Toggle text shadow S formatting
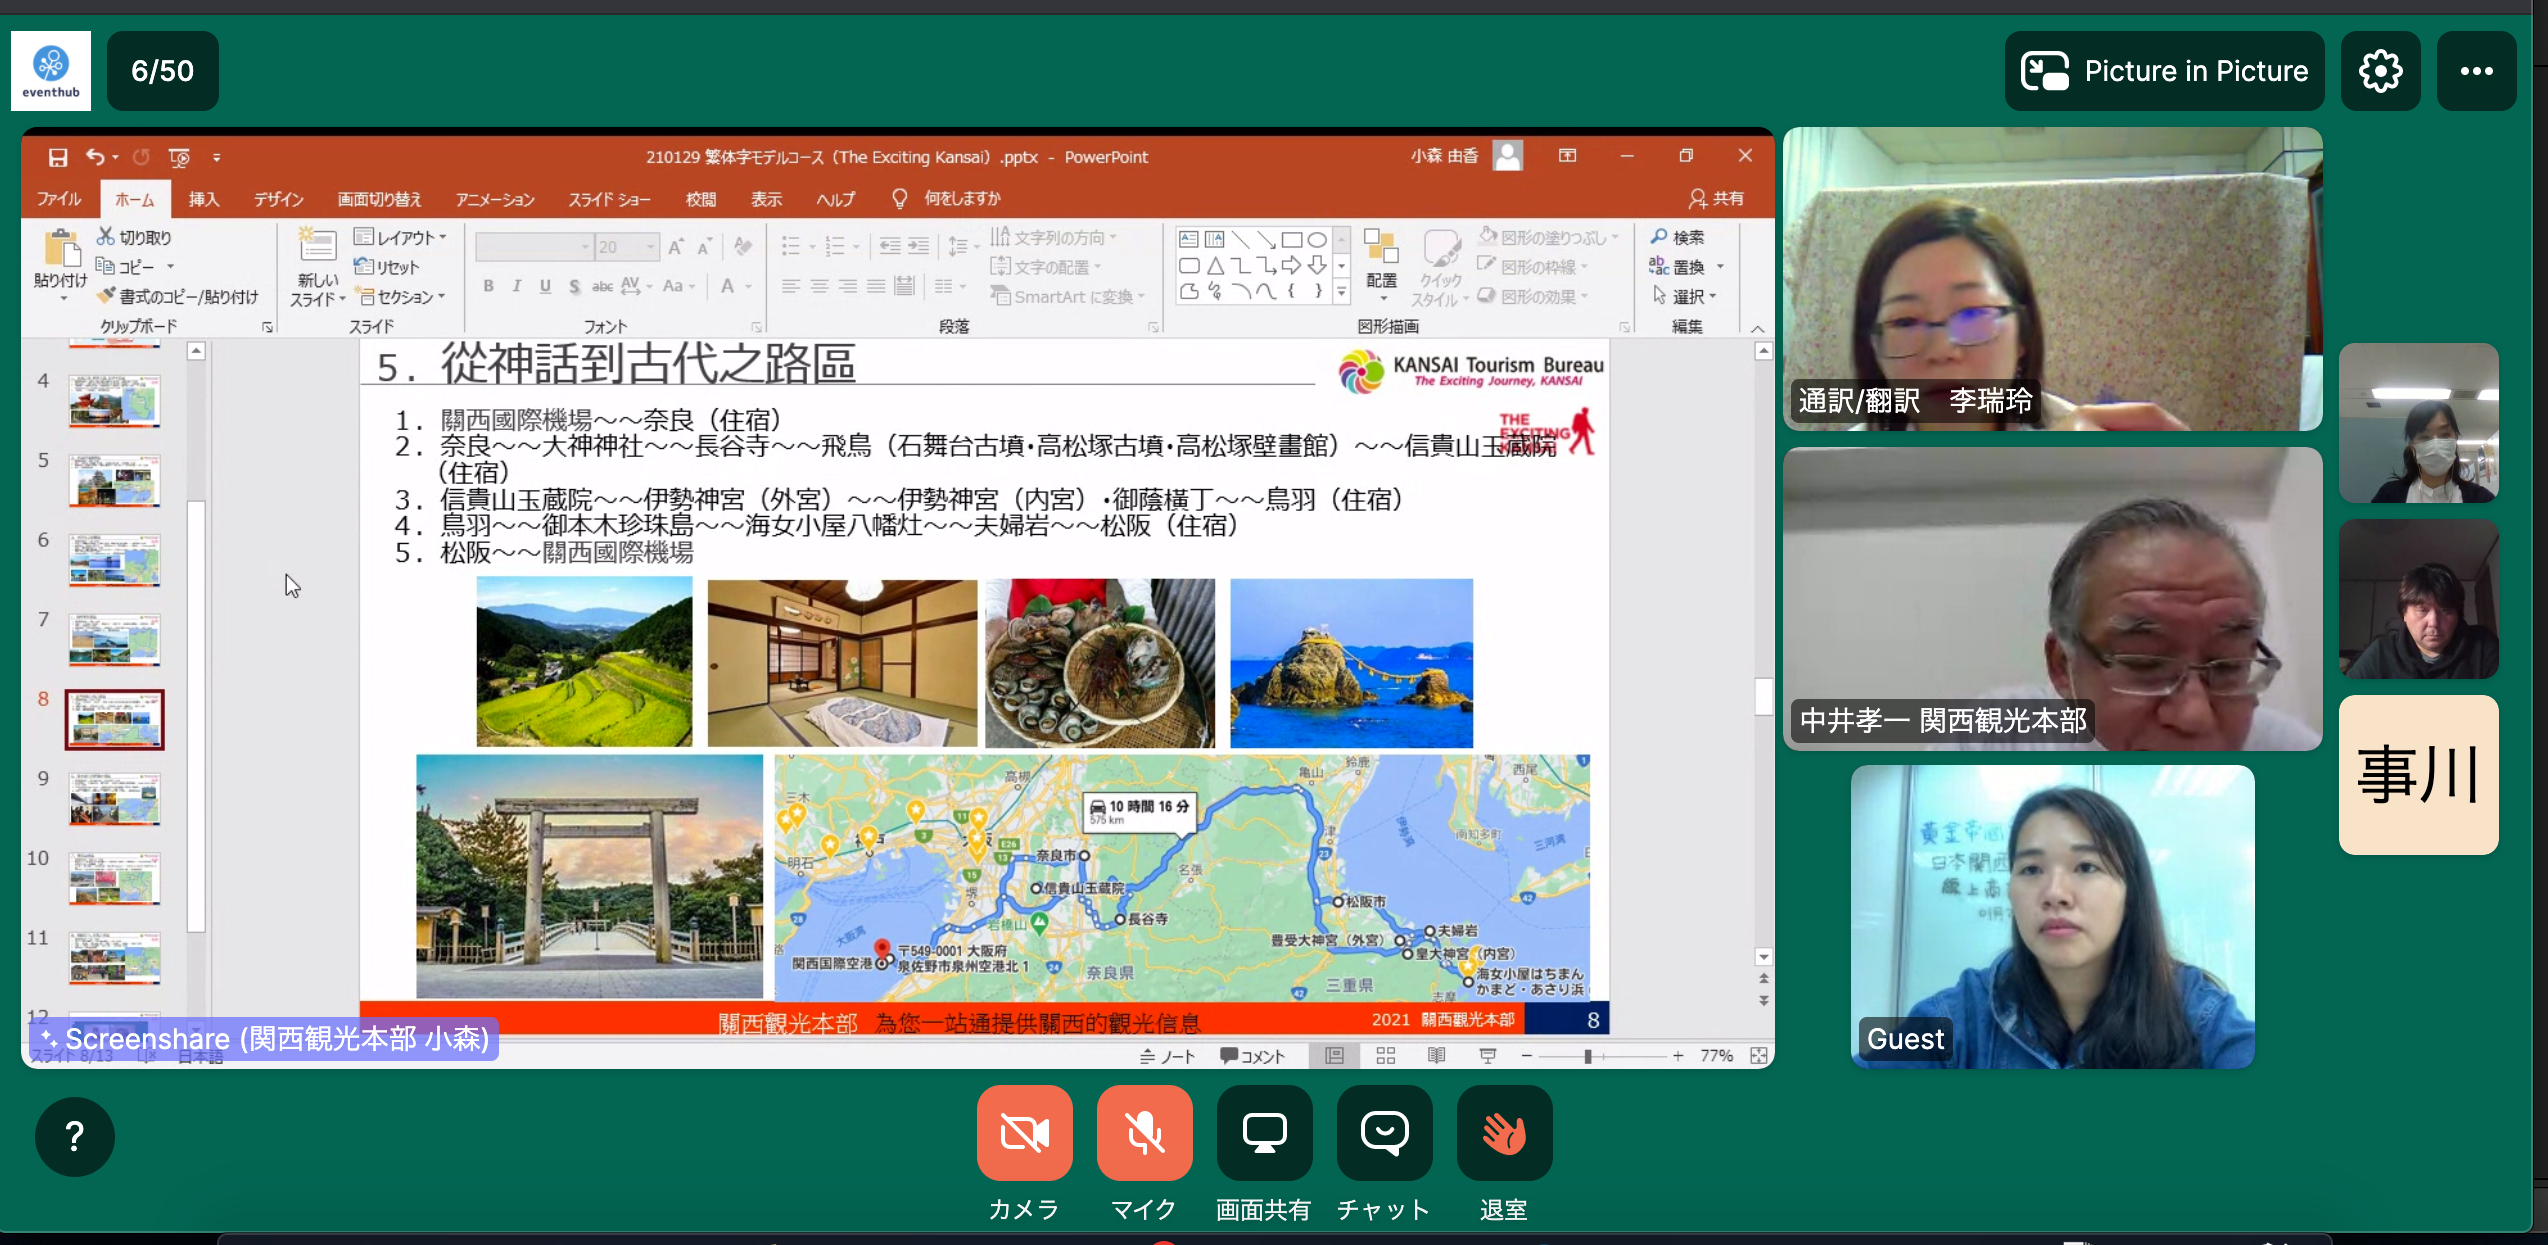2548x1245 pixels. (x=574, y=286)
